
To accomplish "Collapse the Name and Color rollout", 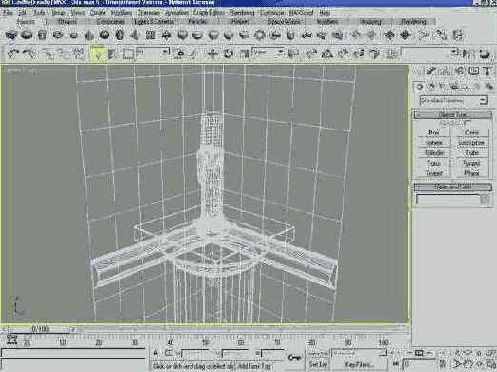I will tap(453, 187).
